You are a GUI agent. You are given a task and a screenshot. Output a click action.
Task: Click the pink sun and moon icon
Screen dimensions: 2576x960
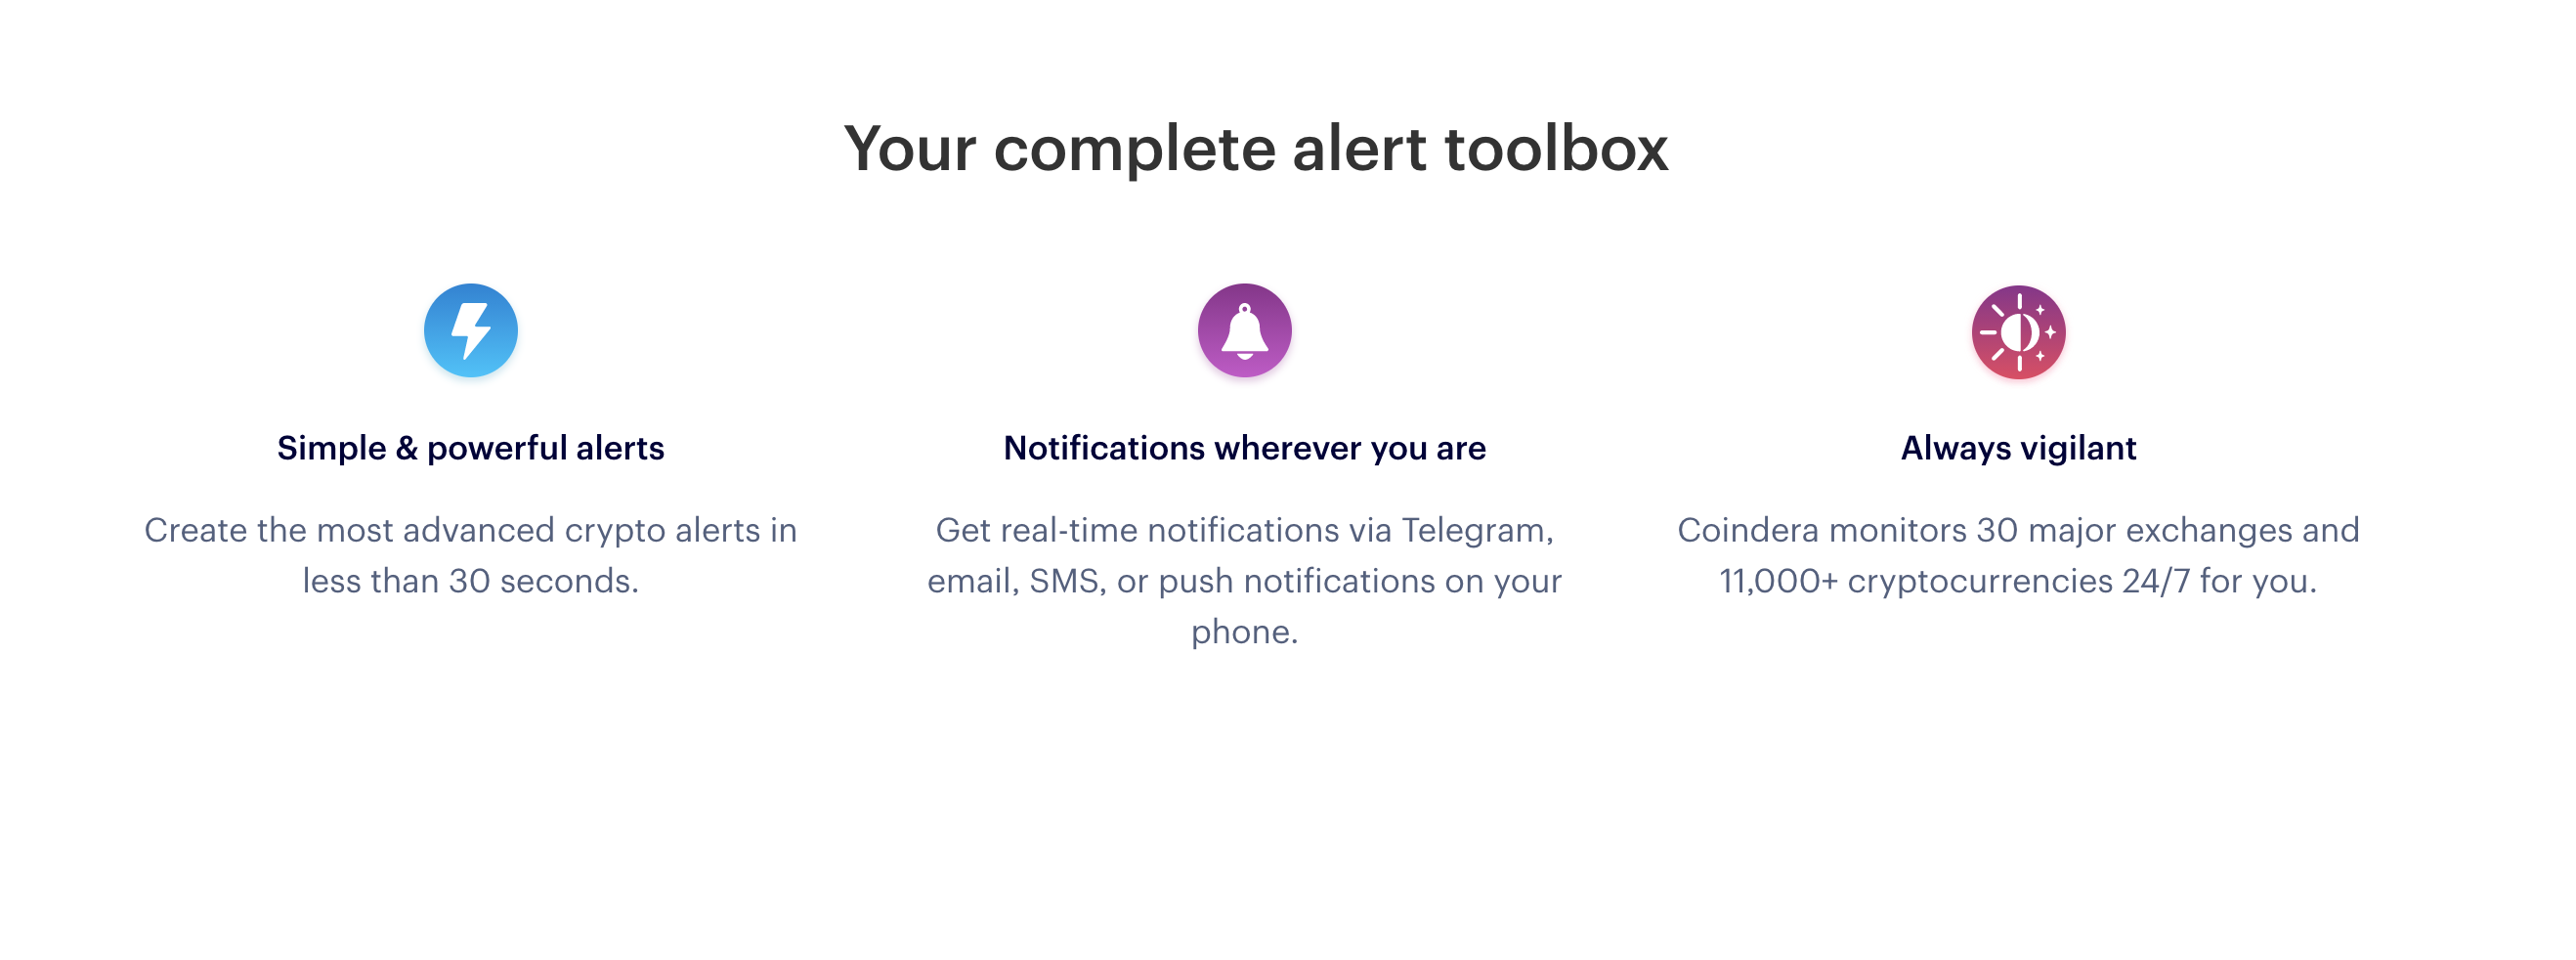(x=2018, y=332)
